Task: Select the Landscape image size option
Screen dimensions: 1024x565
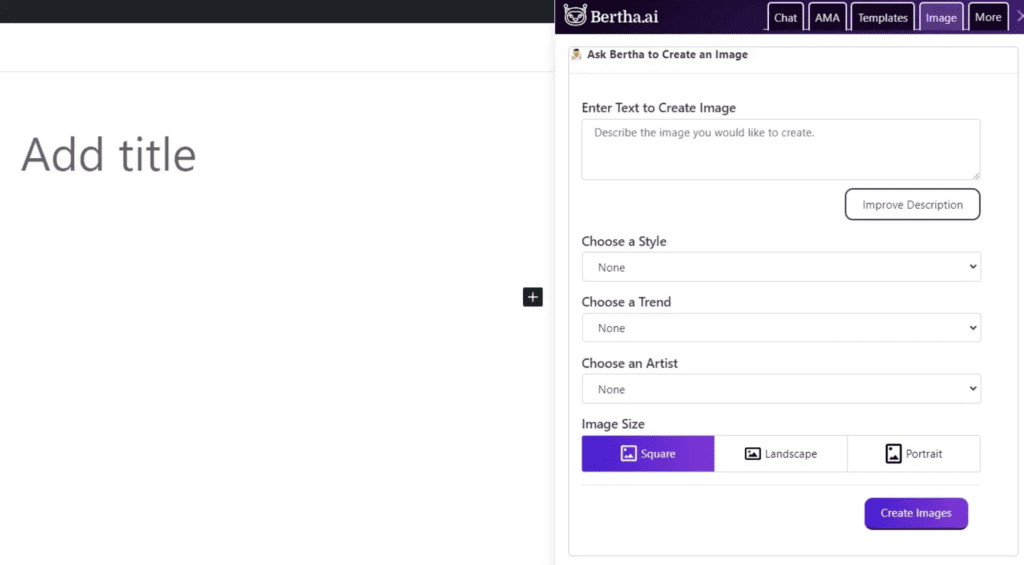Action: tap(781, 454)
